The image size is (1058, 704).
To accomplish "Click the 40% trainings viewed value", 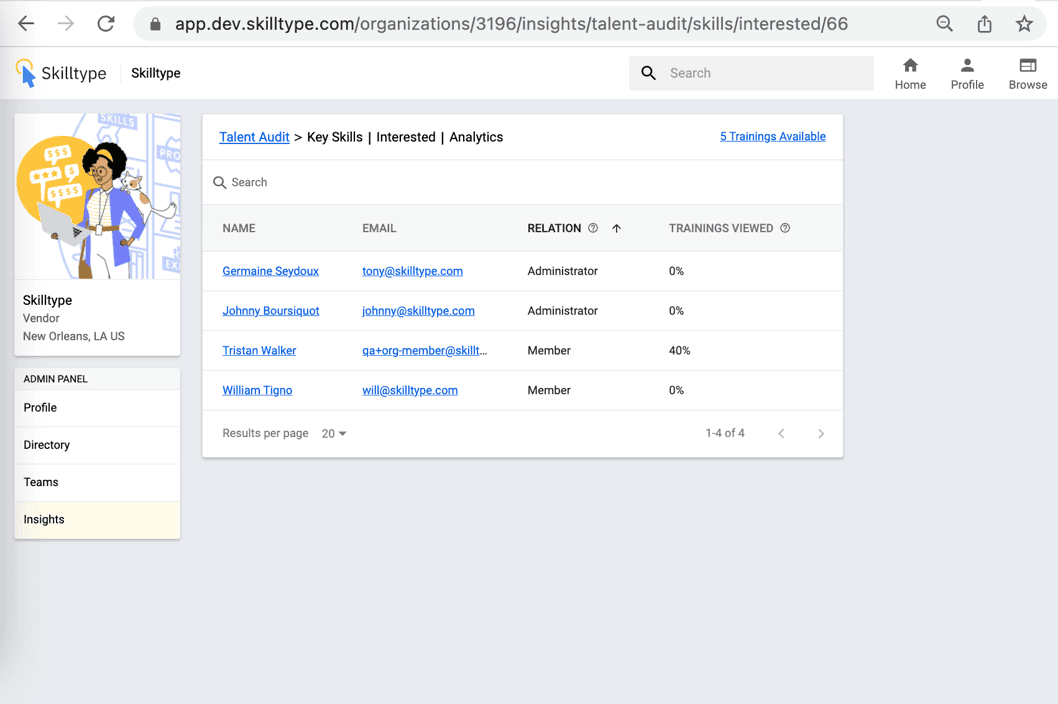I will pos(679,350).
